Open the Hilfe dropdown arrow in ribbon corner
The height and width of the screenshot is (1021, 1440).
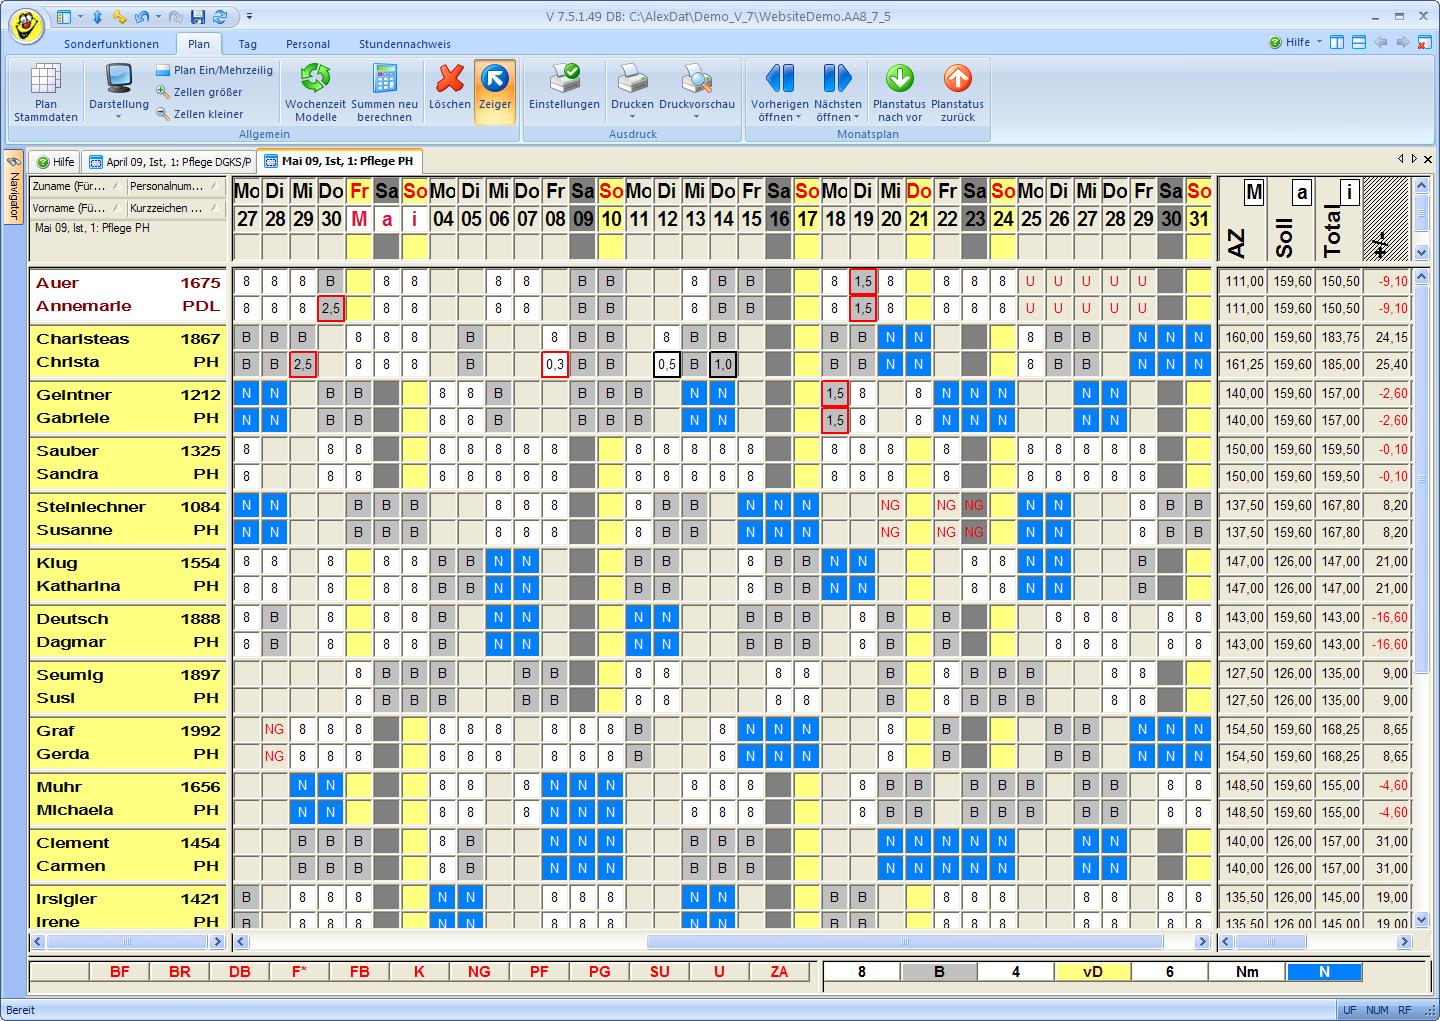[x=1319, y=42]
